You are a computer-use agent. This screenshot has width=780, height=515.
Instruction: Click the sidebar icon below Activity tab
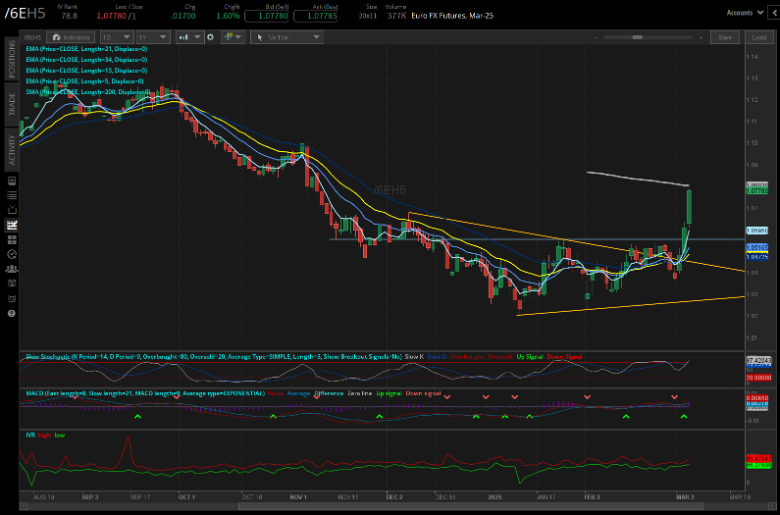pyautogui.click(x=12, y=181)
